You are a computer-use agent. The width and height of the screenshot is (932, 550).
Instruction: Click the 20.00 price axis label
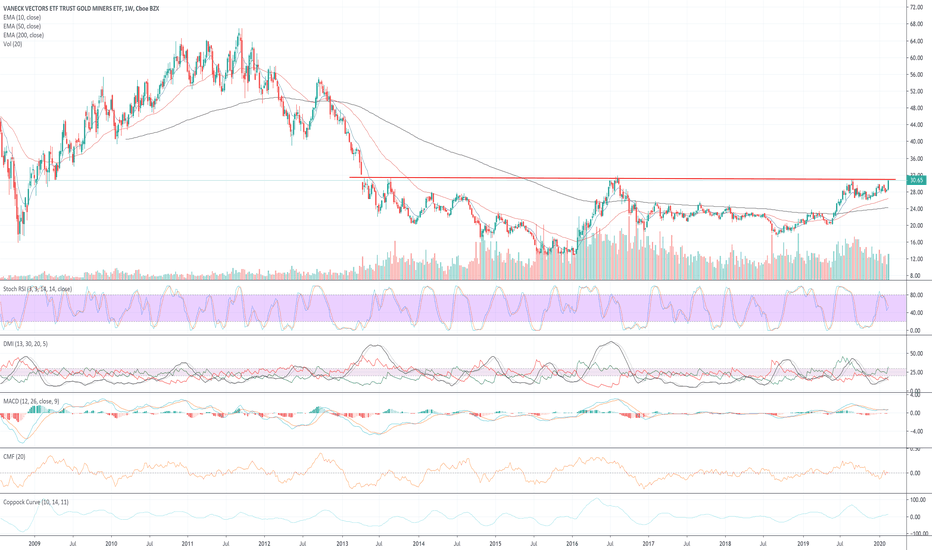tap(916, 226)
